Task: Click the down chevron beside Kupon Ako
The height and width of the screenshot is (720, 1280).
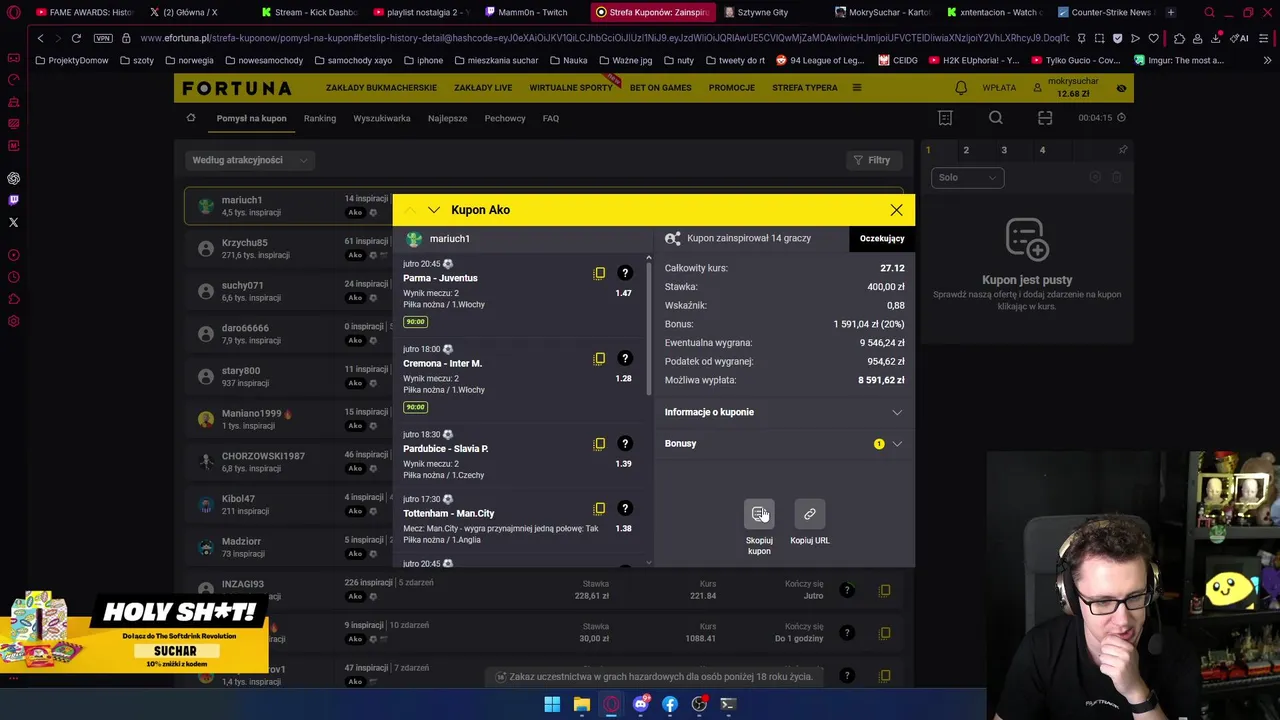Action: point(433,210)
